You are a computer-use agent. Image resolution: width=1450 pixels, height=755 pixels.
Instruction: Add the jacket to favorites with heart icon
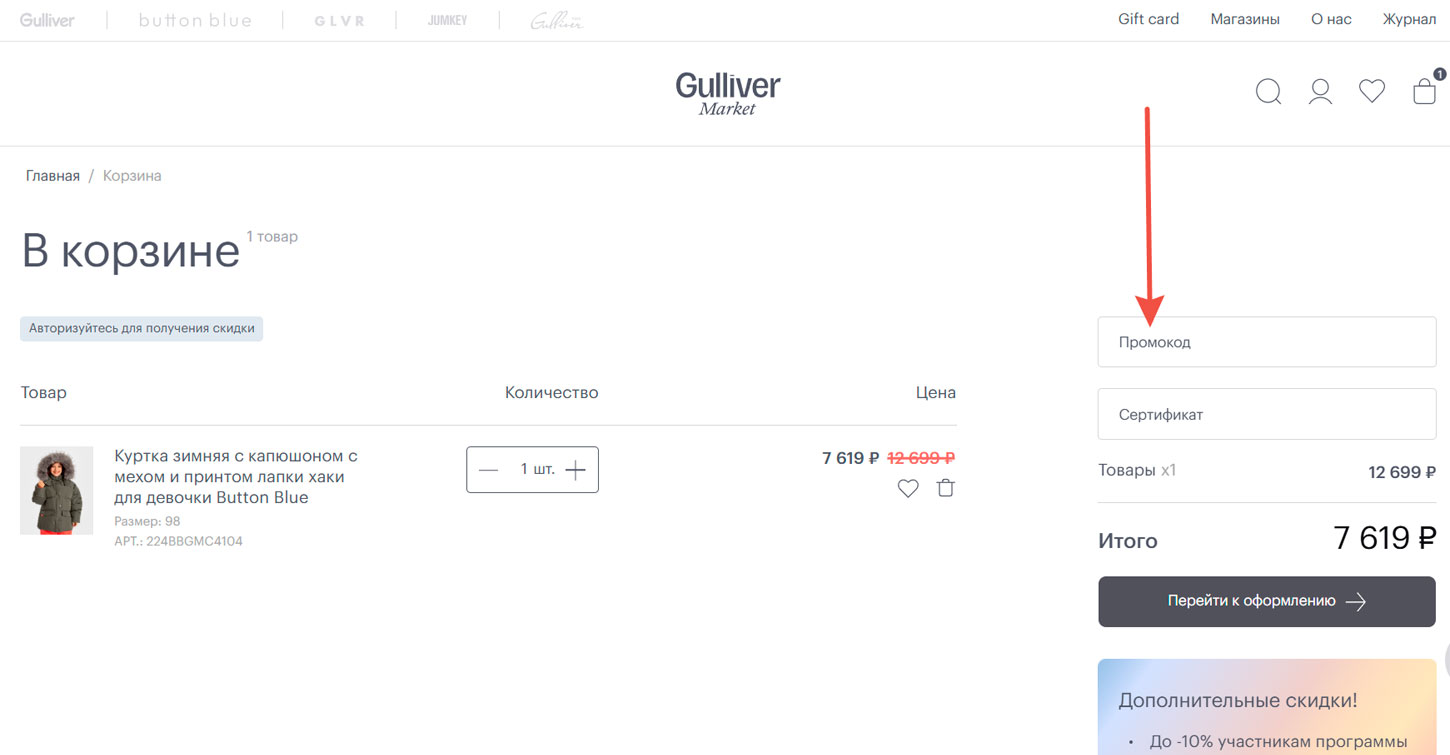pyautogui.click(x=908, y=489)
